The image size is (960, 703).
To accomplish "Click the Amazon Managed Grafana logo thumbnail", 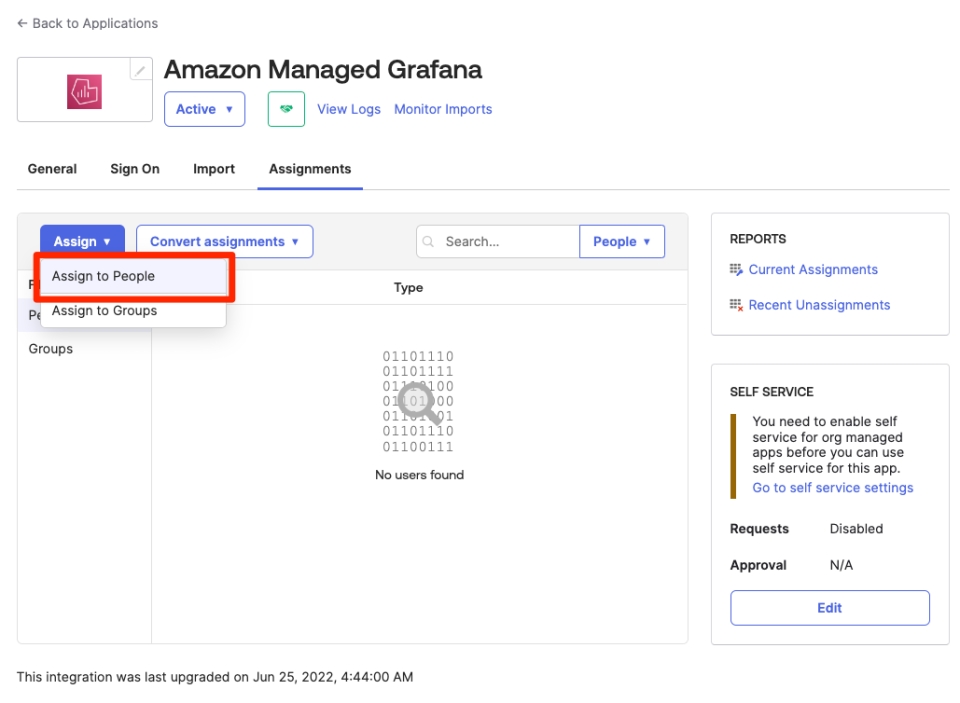I will [x=84, y=90].
